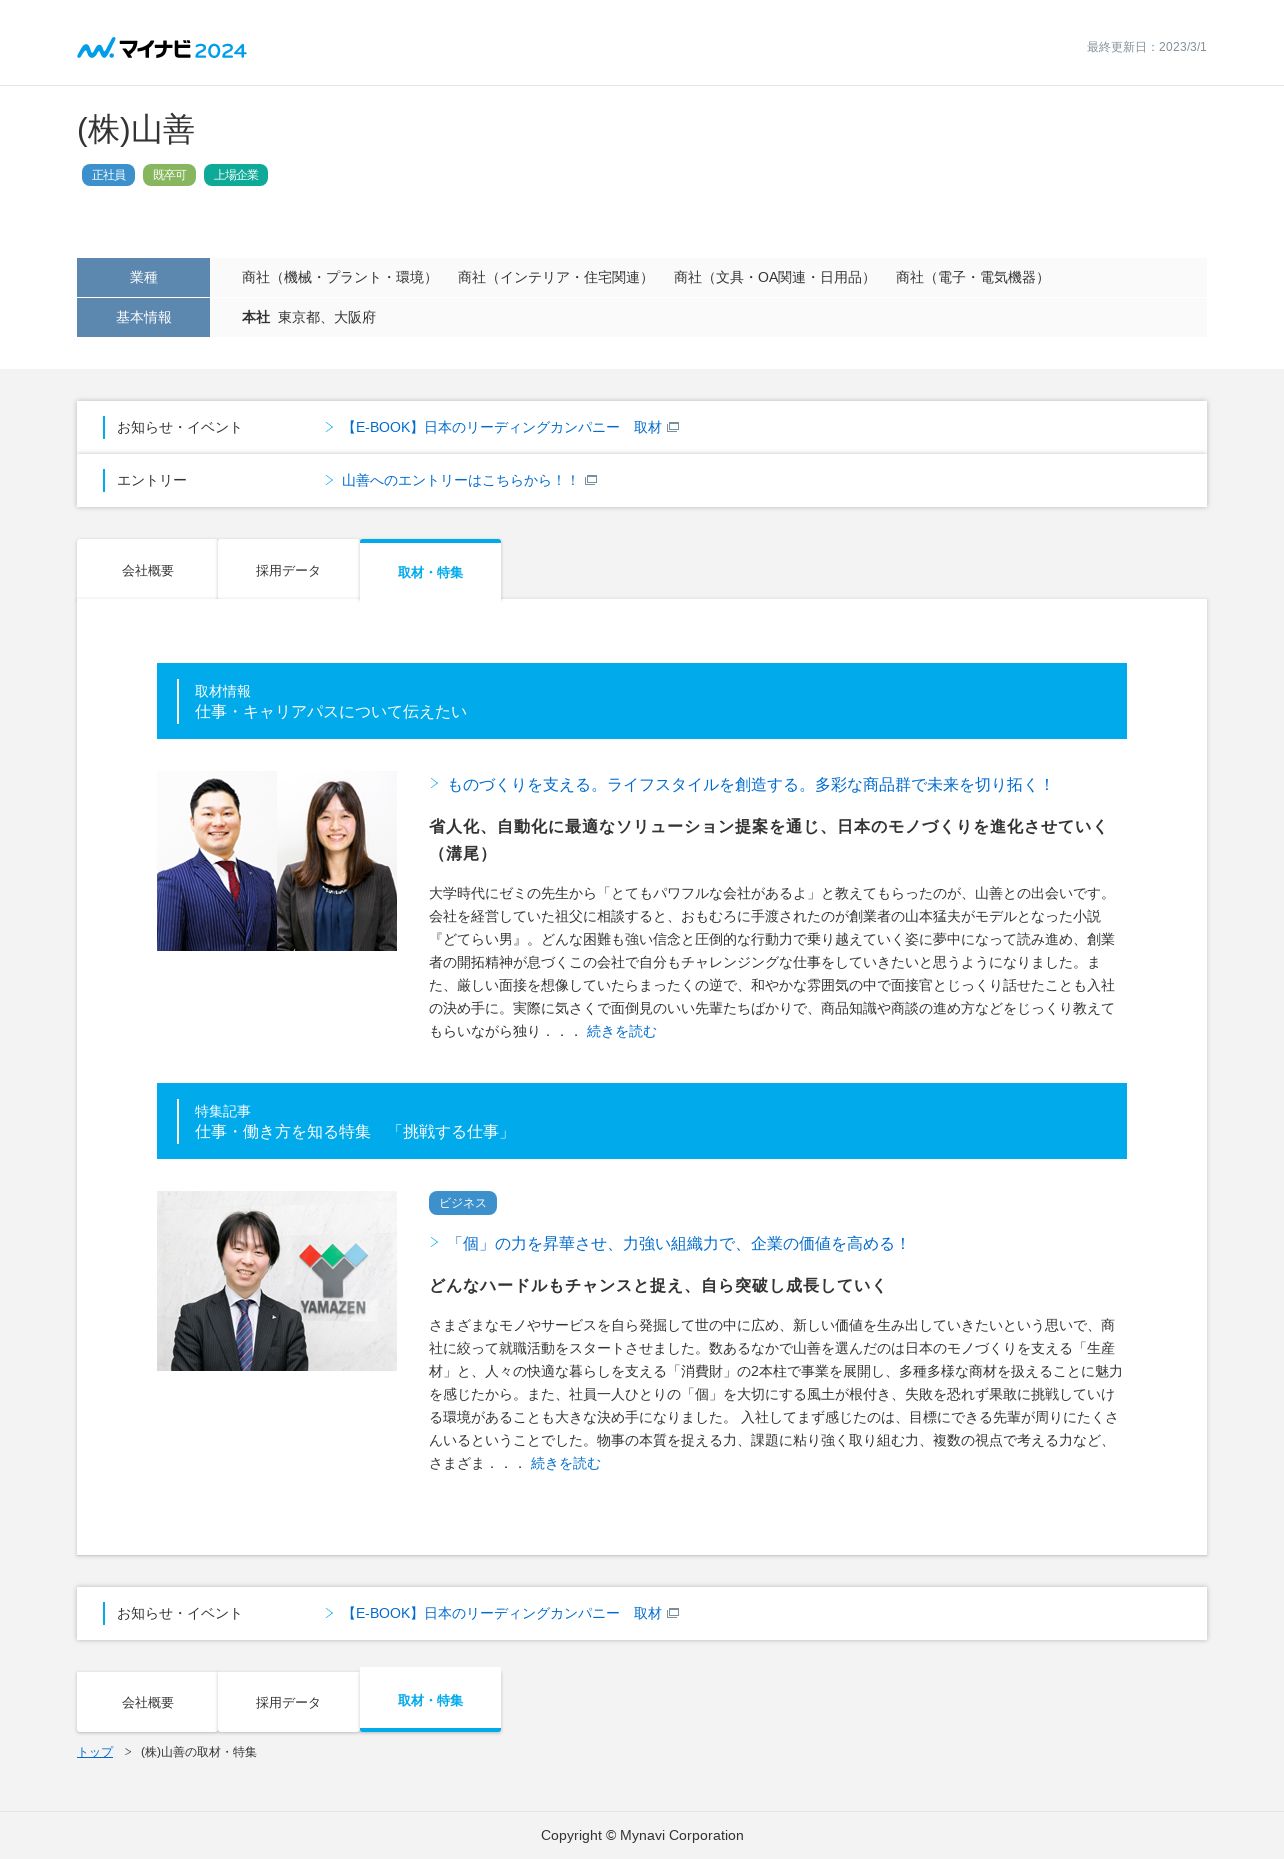This screenshot has height=1859, width=1284.
Task: Open the 採用データ tab at bottom
Action: tap(288, 1702)
